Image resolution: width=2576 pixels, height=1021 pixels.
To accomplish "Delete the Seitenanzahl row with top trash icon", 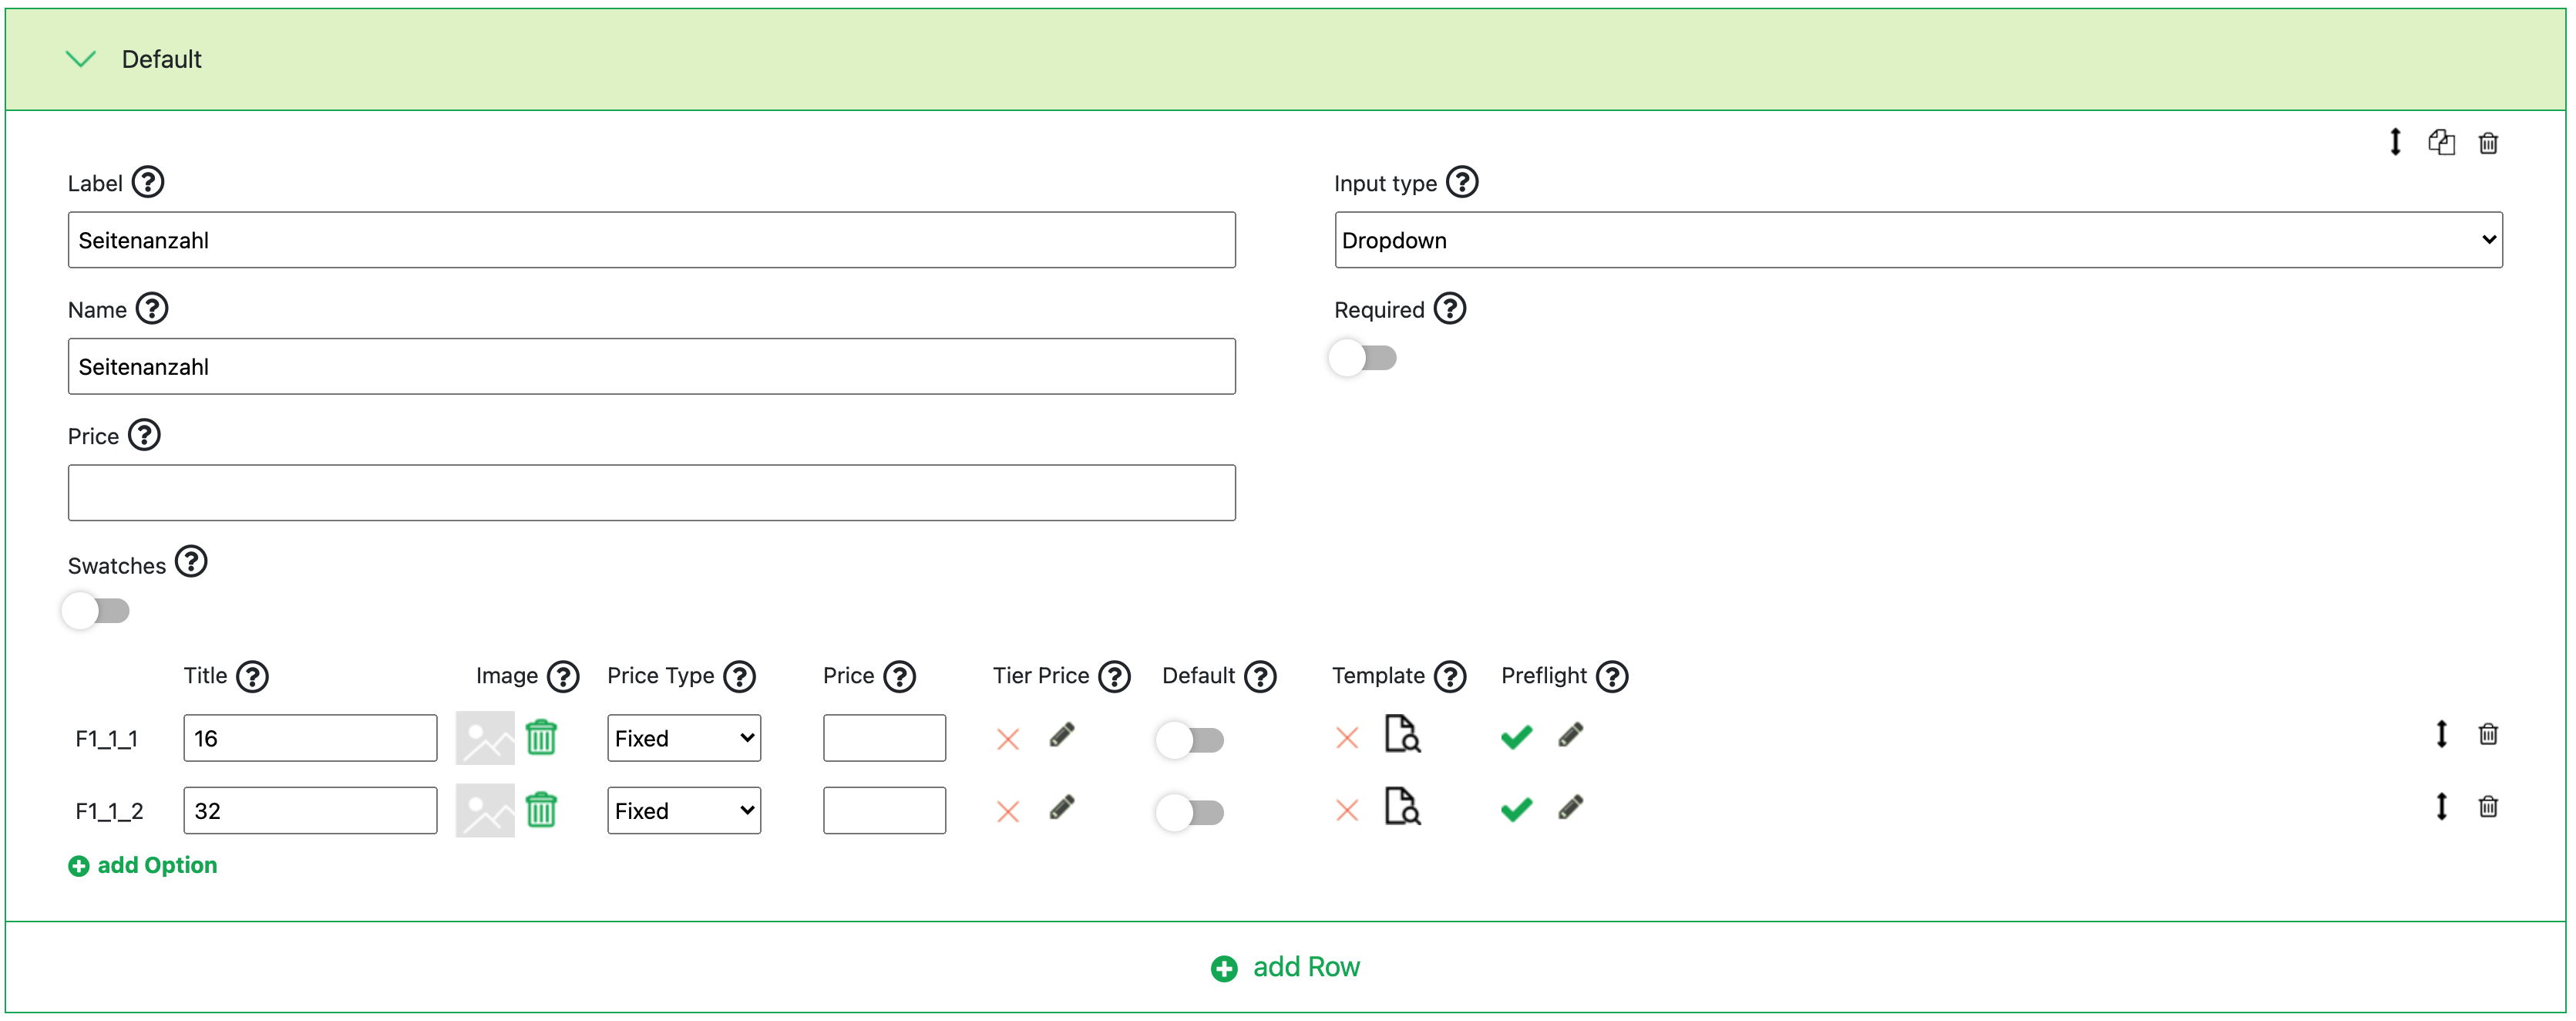I will (2488, 143).
